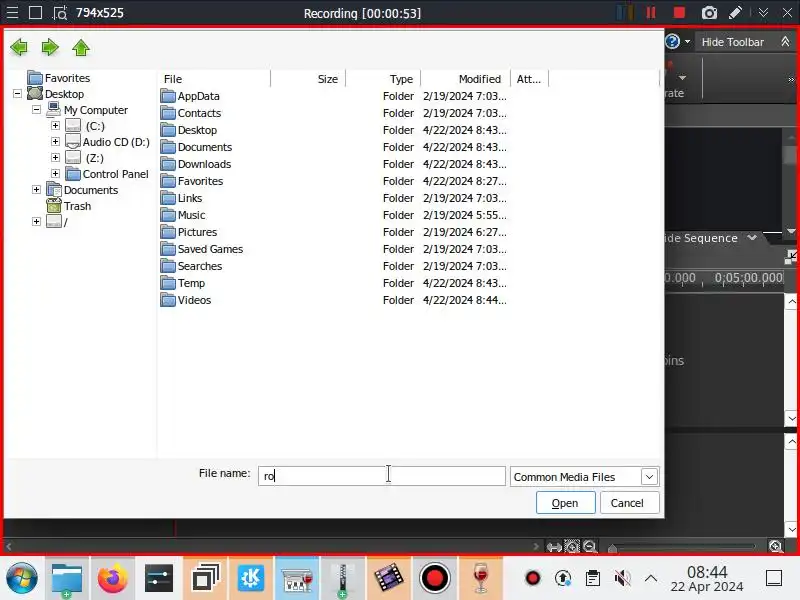Select Trash in the folder tree
This screenshot has width=800, height=600.
tap(77, 206)
